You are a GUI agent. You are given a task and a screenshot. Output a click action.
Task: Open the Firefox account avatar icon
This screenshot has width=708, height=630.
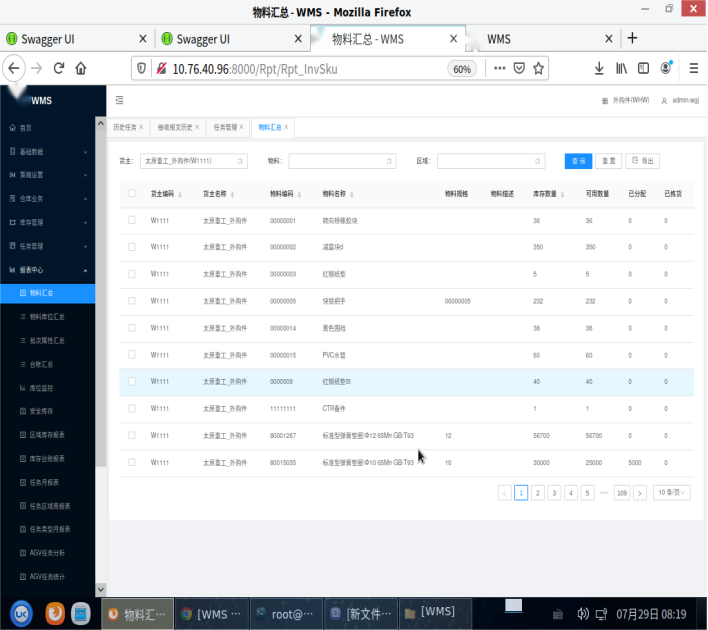click(x=666, y=68)
